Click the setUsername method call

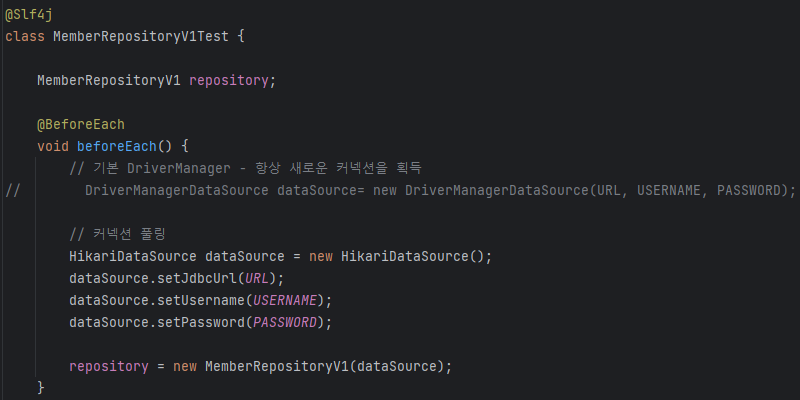coord(201,300)
